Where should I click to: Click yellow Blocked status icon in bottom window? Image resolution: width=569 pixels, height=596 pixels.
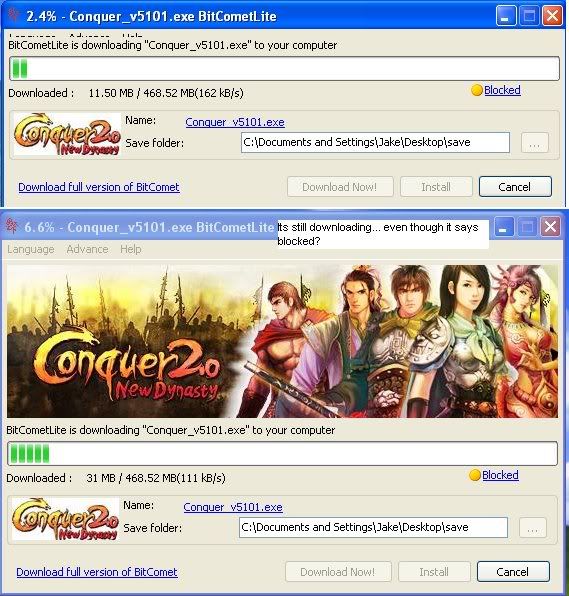pyautogui.click(x=475, y=475)
